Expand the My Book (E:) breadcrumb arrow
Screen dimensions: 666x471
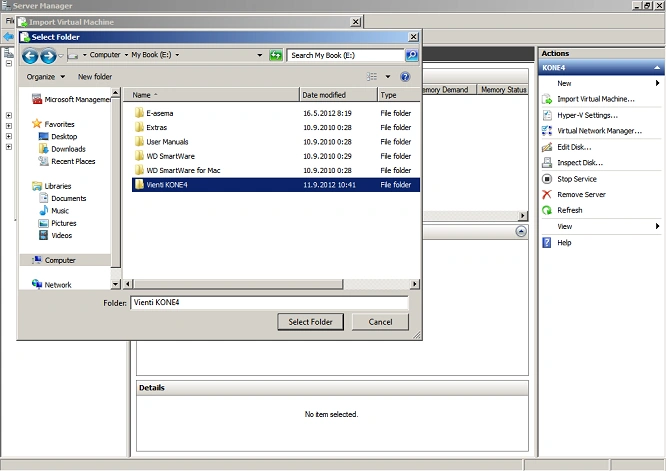click(x=177, y=55)
